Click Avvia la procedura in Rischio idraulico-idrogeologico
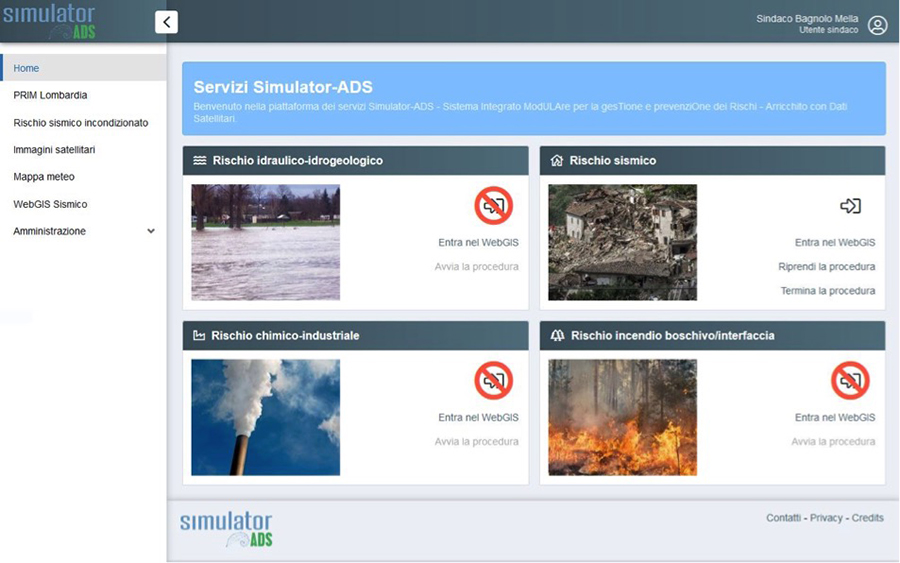 tap(476, 267)
